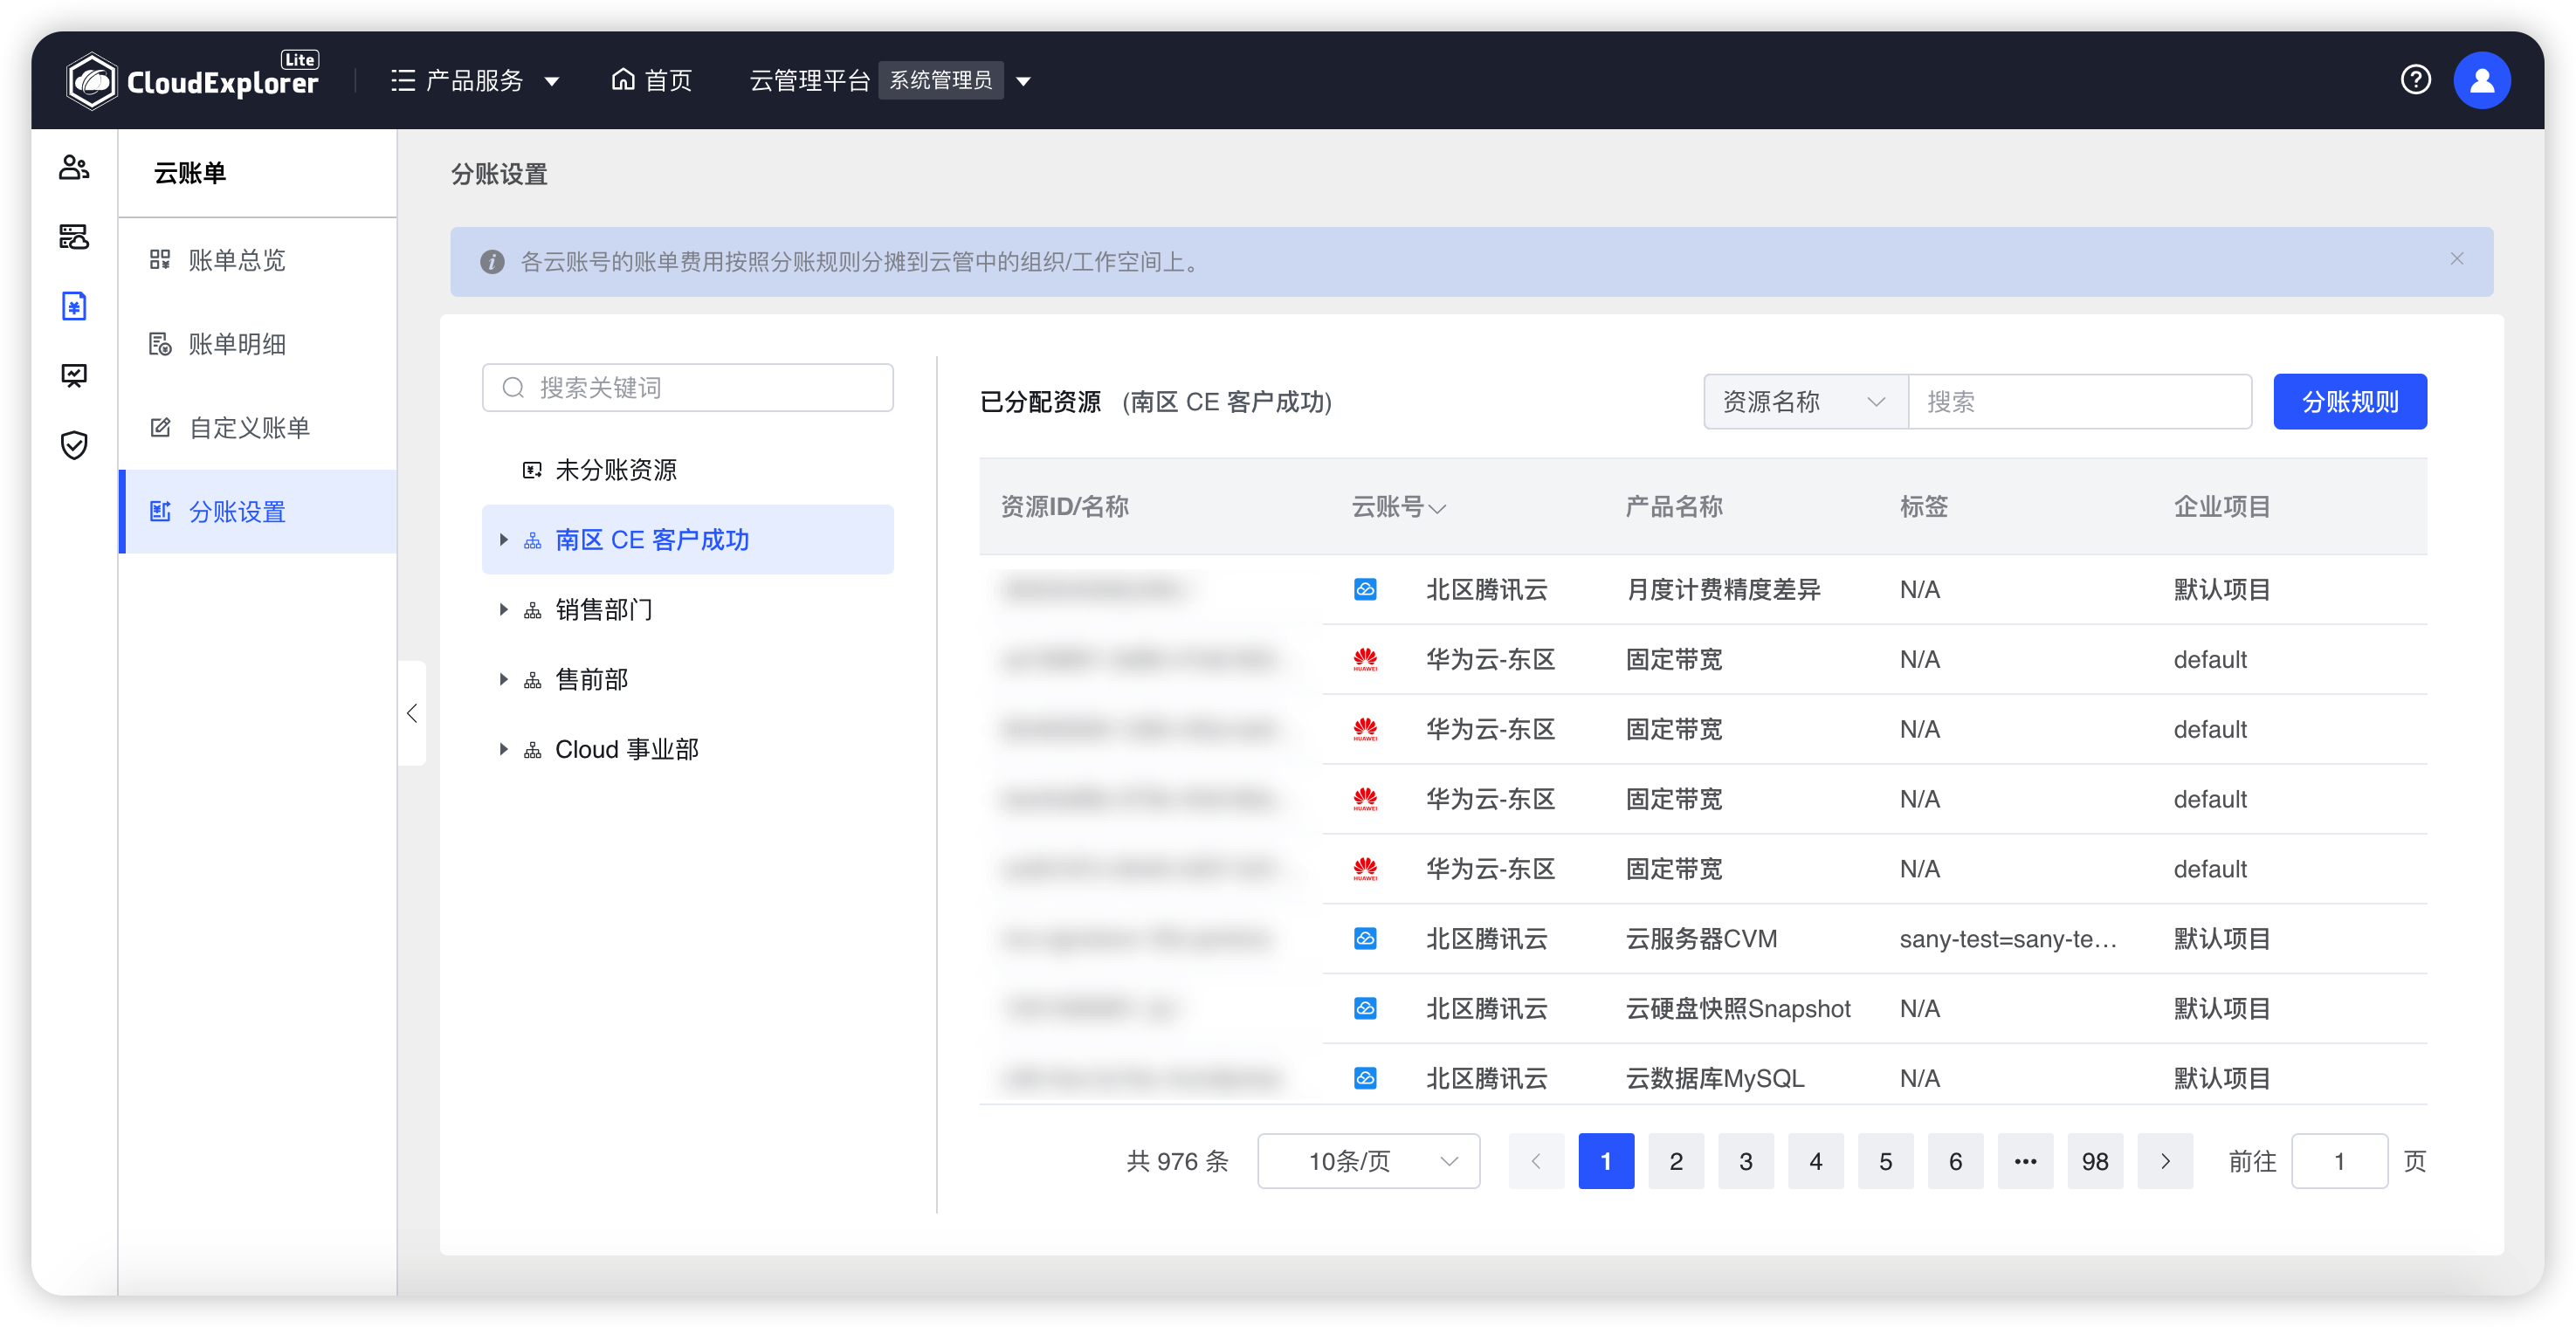Click the sany-test tag cell
2576x1327 pixels.
(x=2007, y=939)
